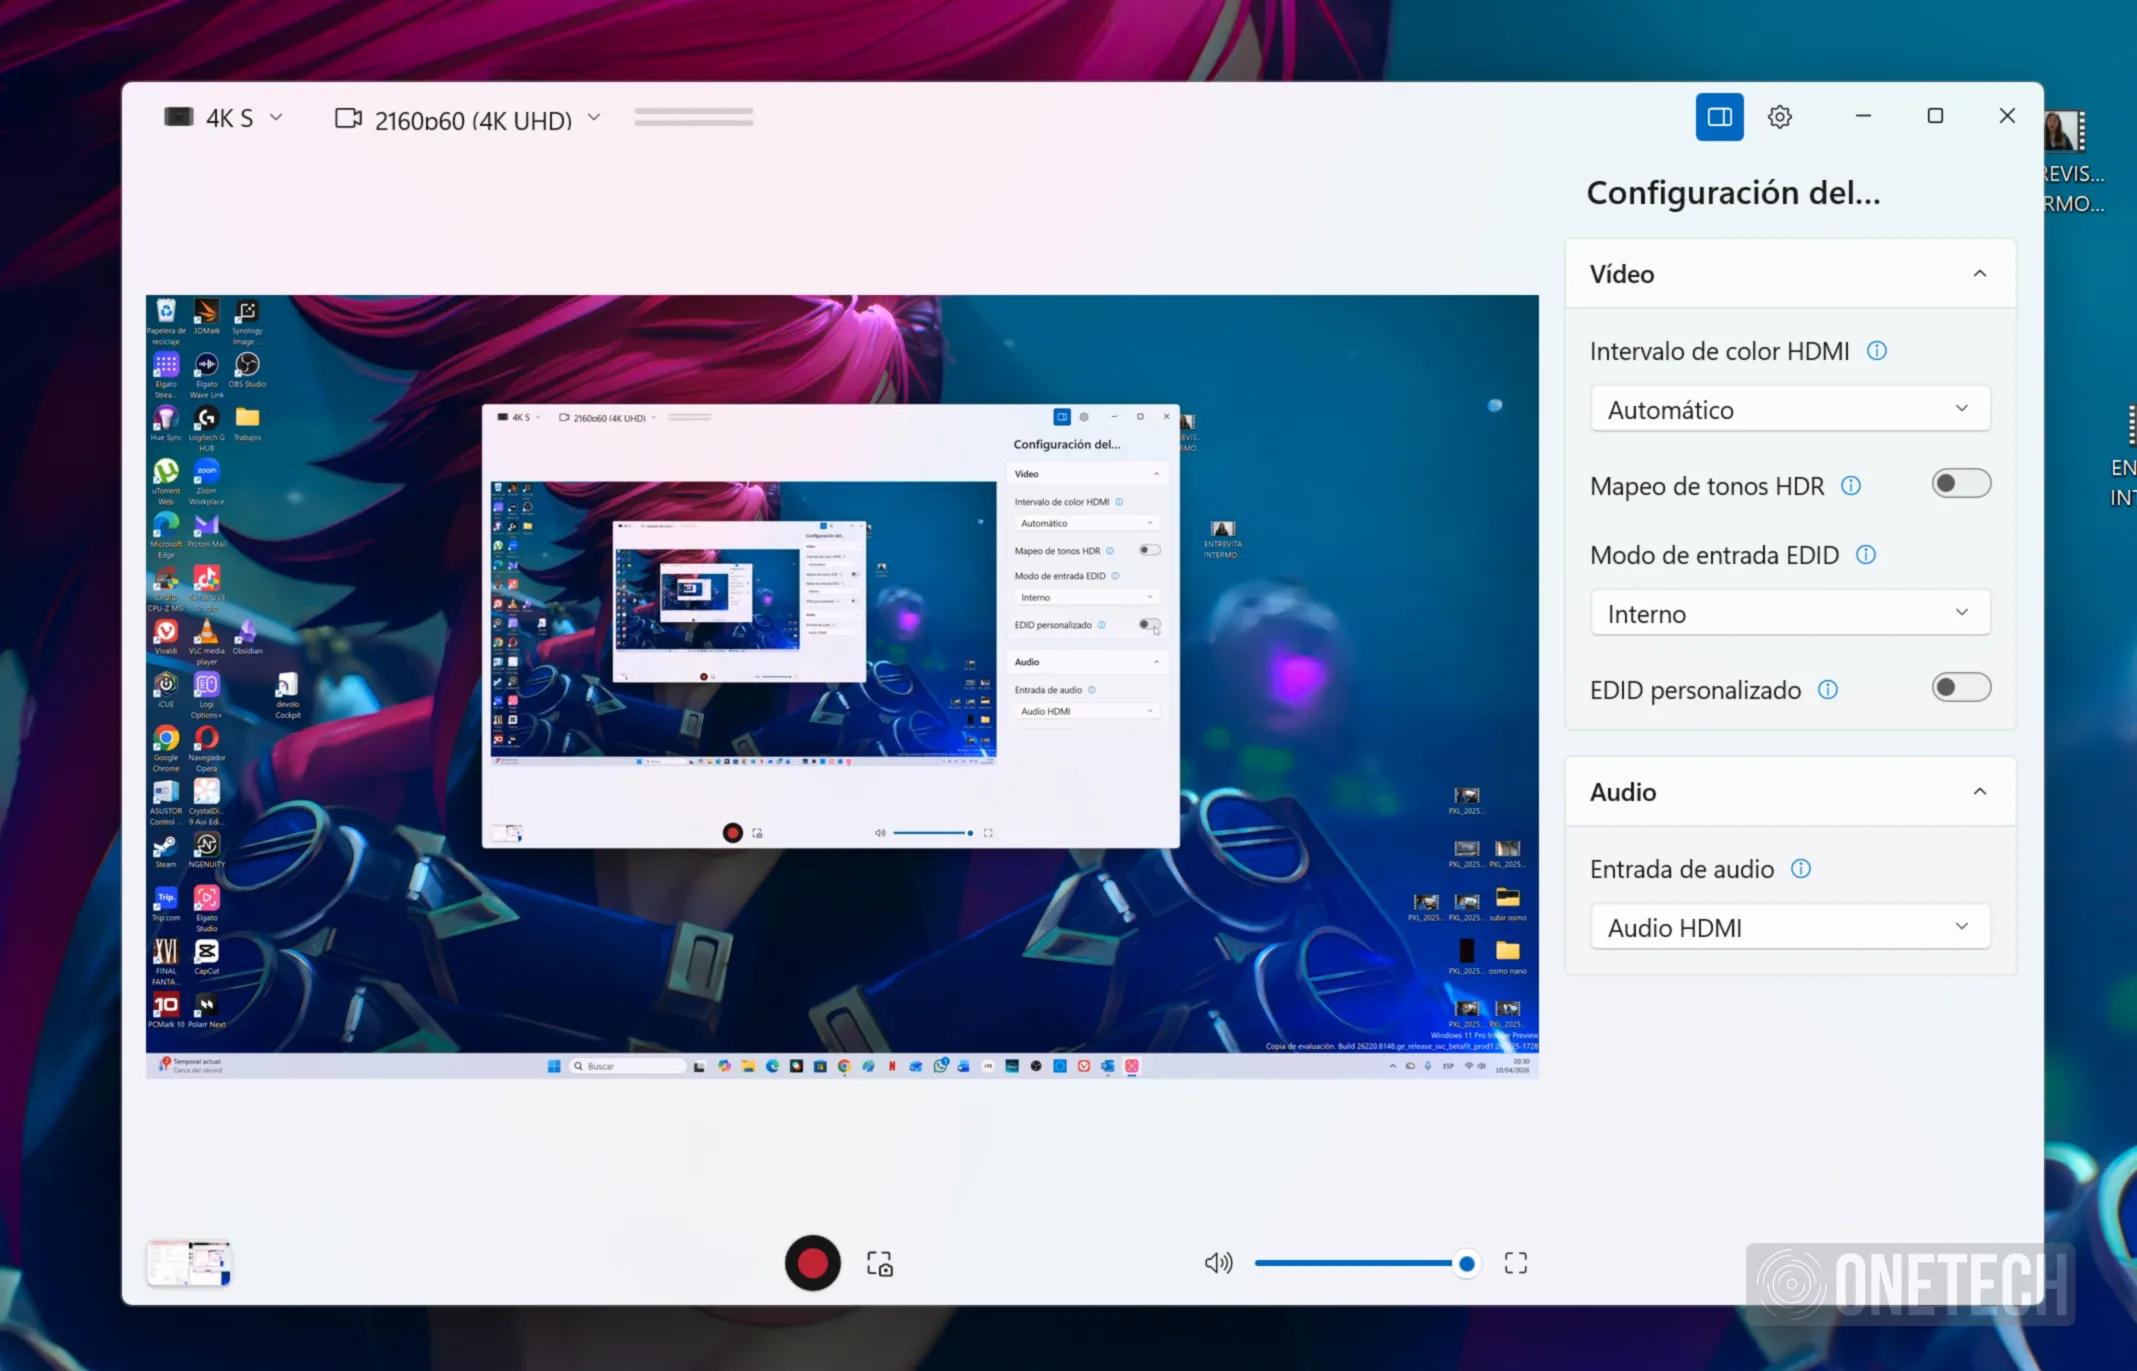
Task: Select the Trabajos folder in the preview desktop
Action: pyautogui.click(x=247, y=423)
